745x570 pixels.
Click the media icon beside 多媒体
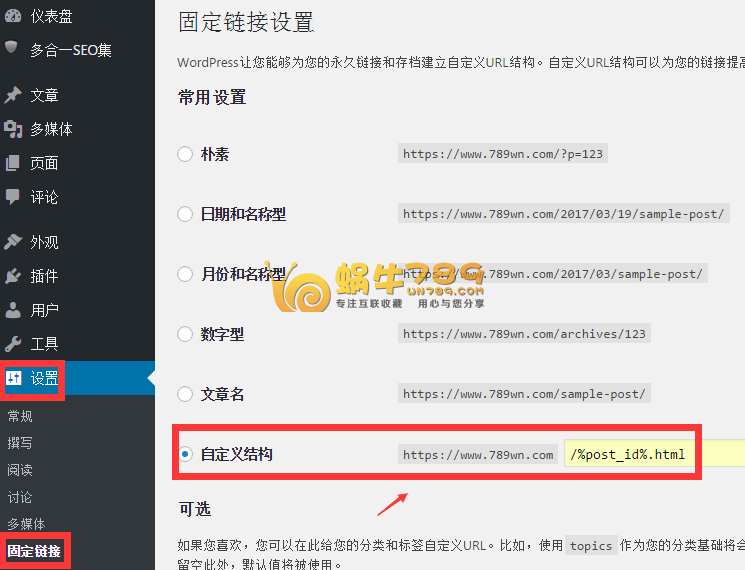coord(13,129)
